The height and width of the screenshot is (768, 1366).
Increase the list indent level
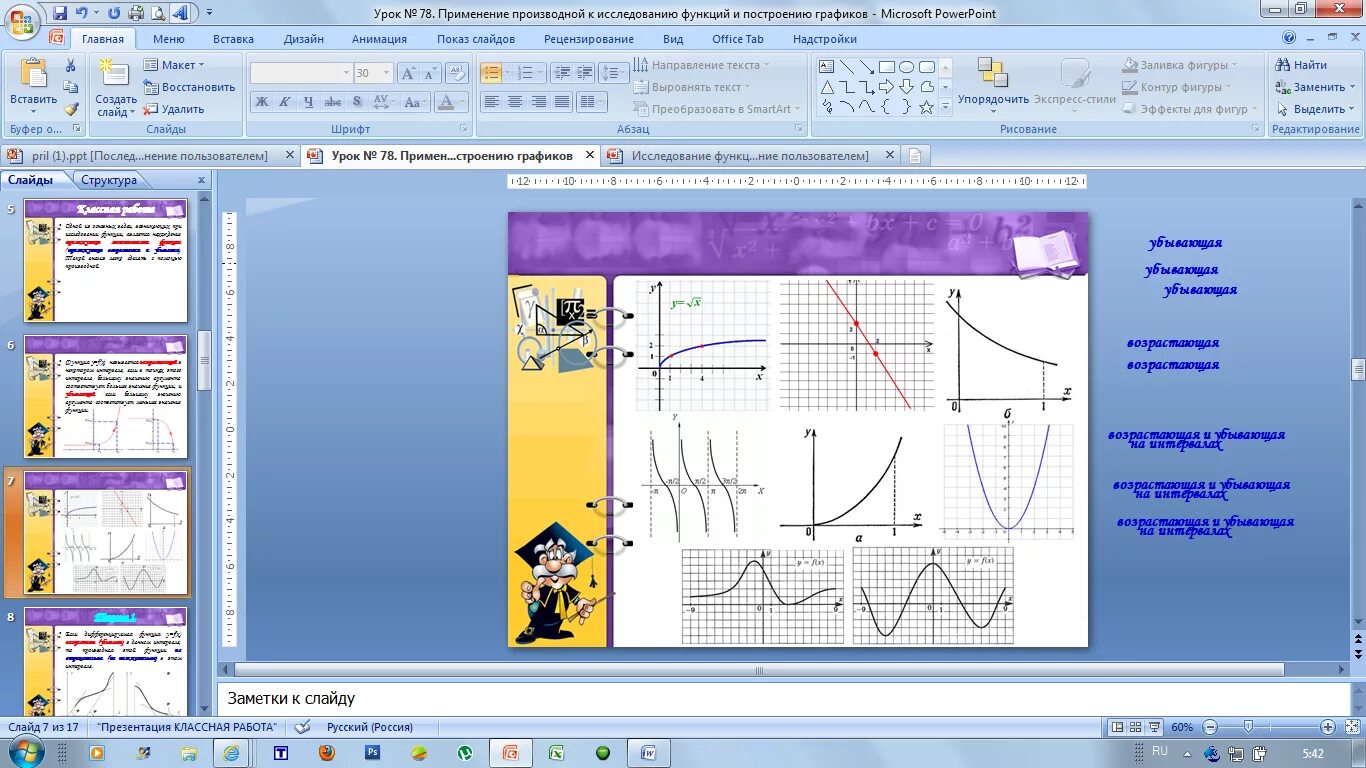tap(585, 73)
